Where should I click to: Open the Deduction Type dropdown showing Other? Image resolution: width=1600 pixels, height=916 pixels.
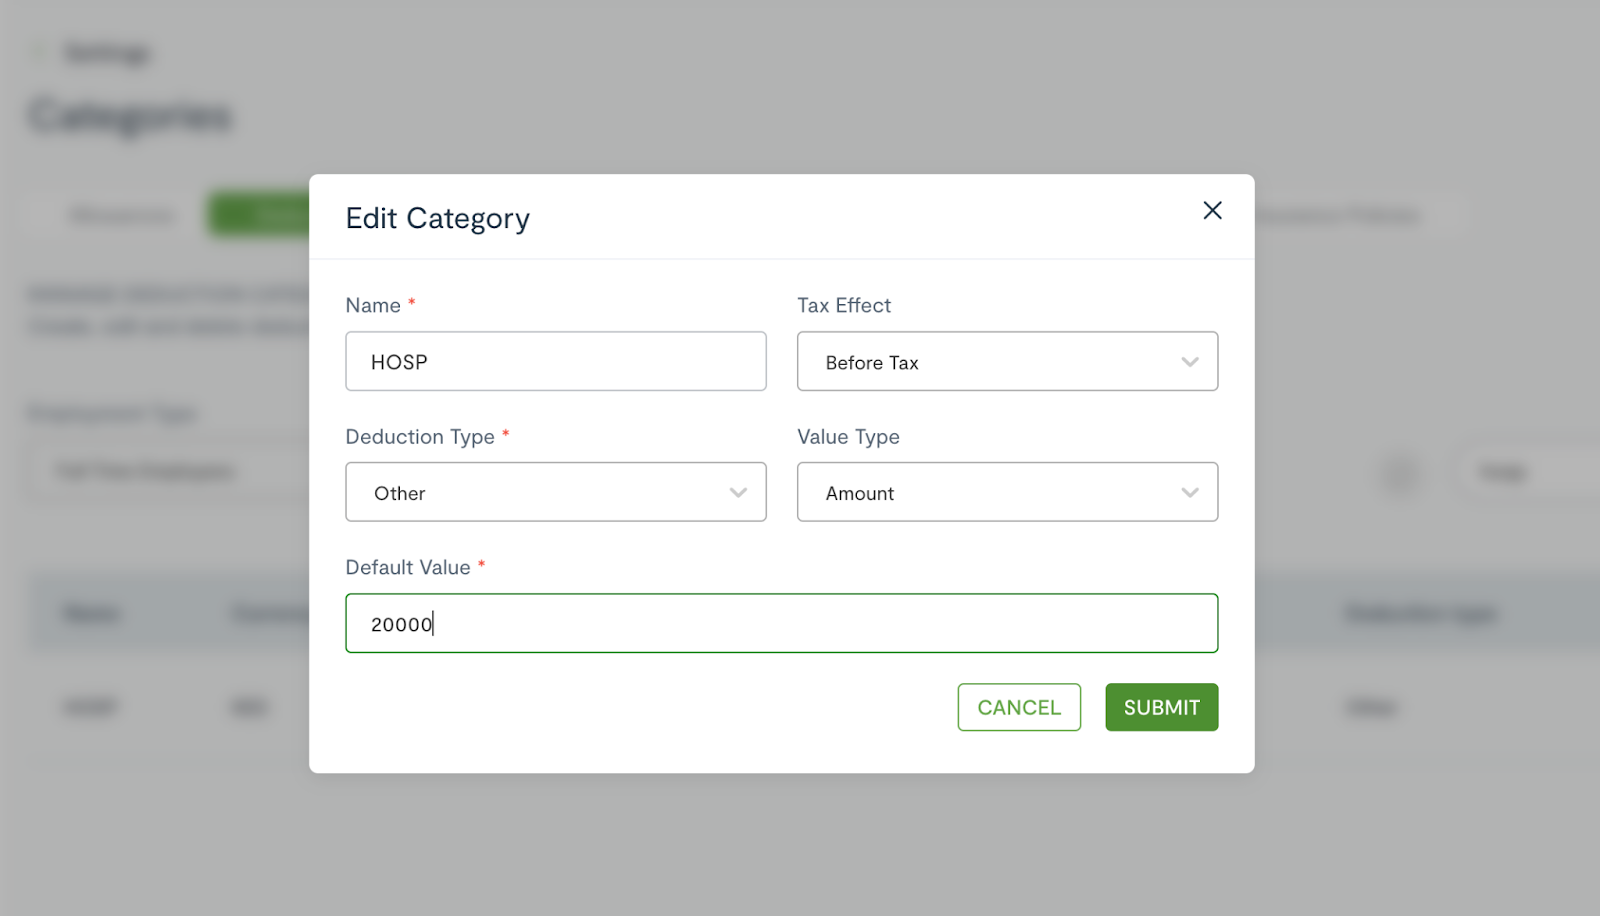point(556,492)
